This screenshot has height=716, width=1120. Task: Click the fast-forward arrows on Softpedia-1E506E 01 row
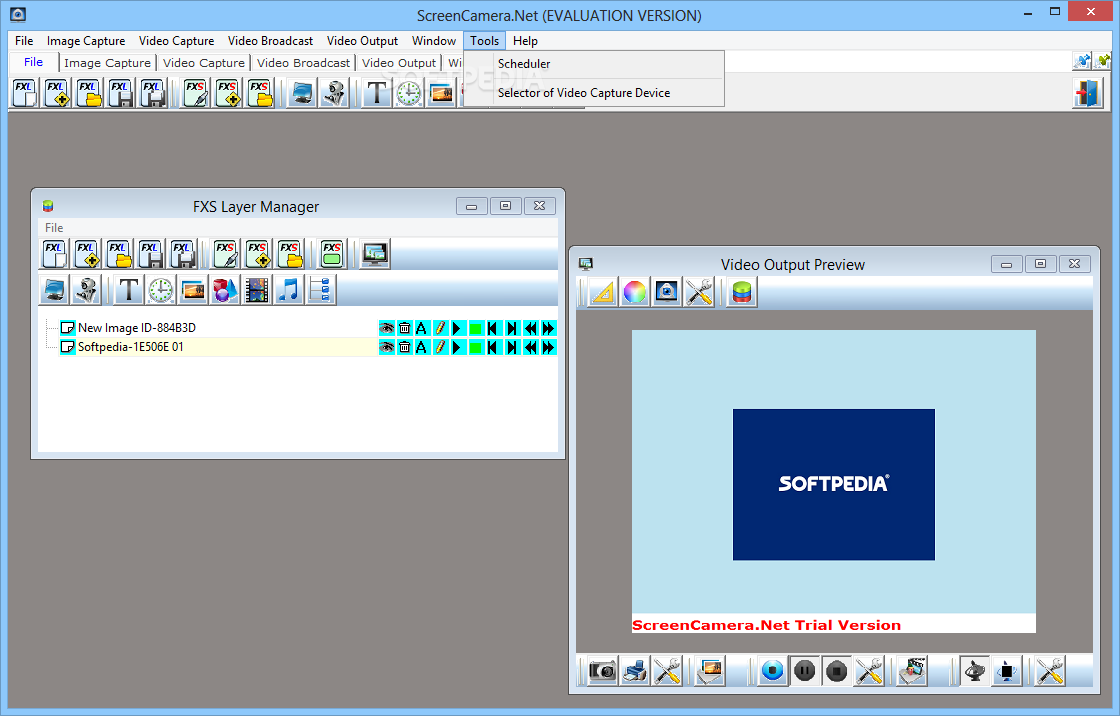pyautogui.click(x=549, y=347)
